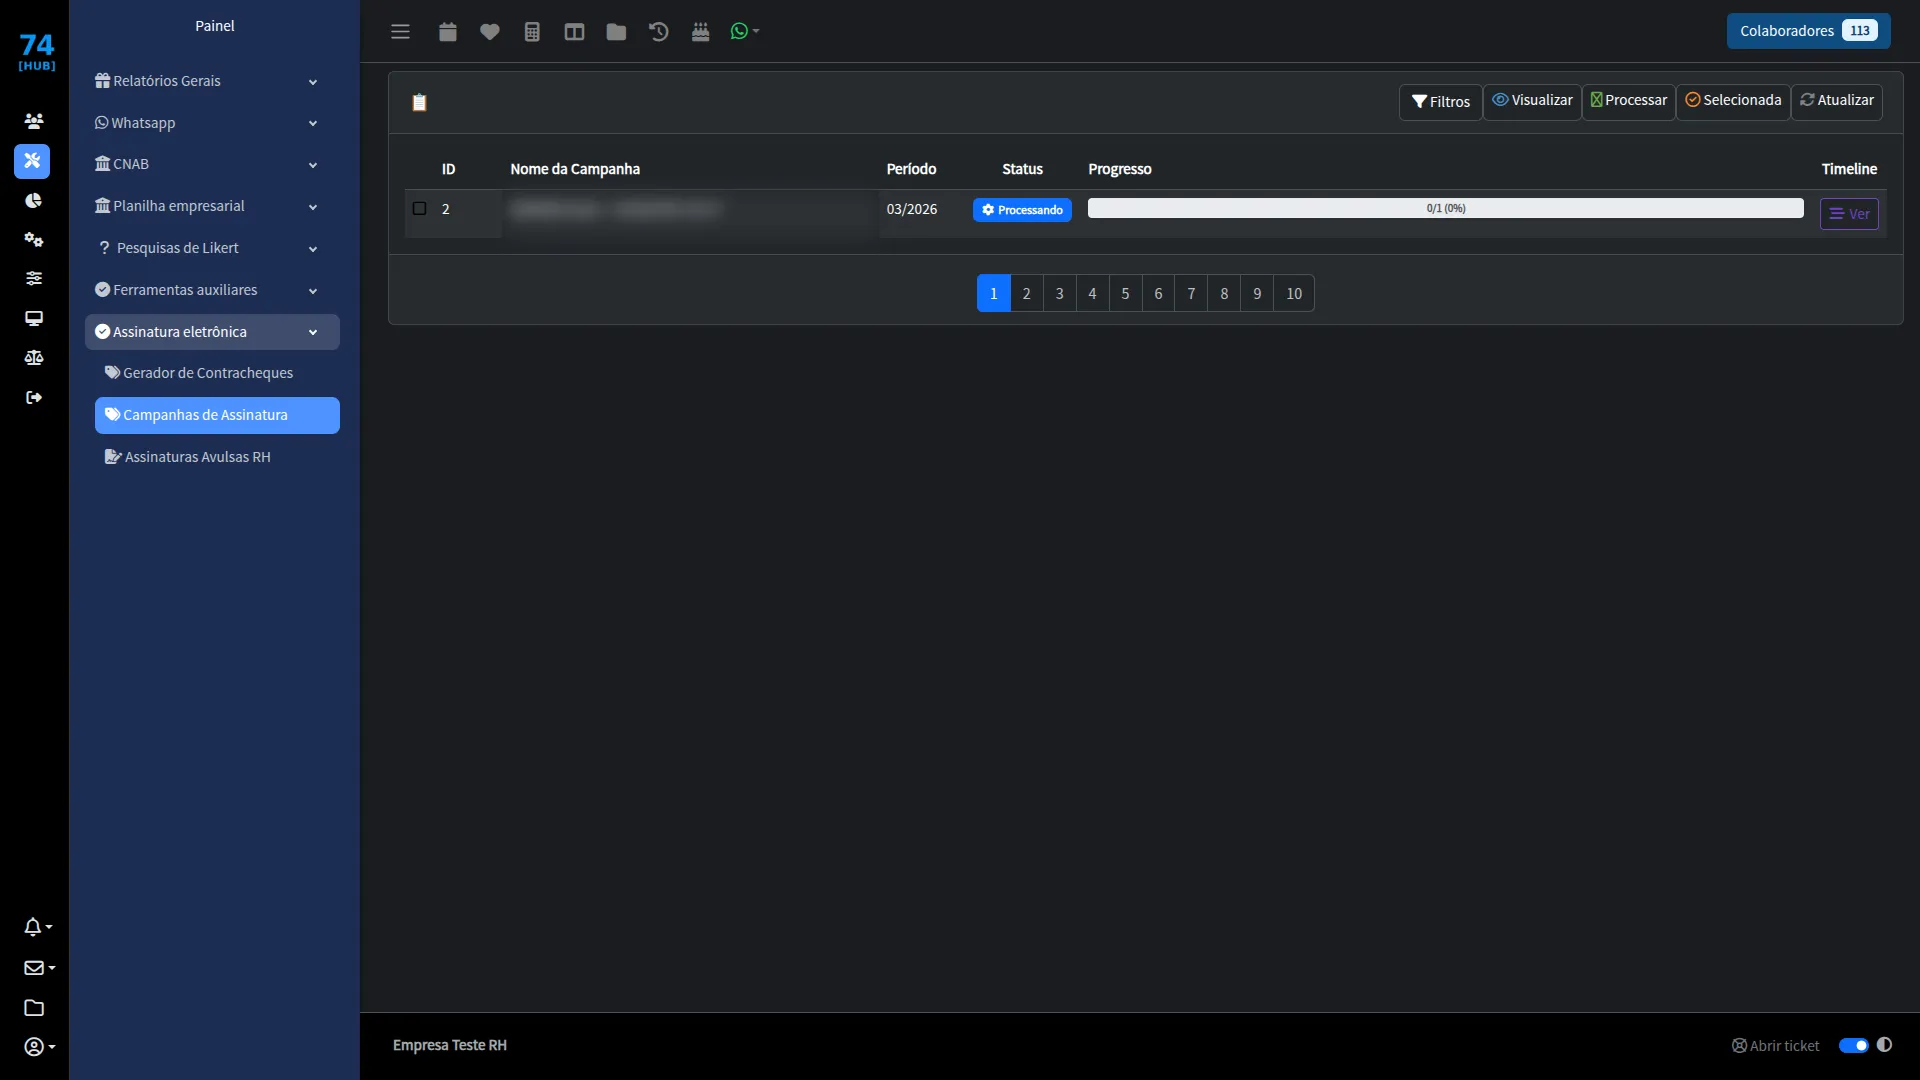The width and height of the screenshot is (1920, 1080).
Task: Open the calendar icon in top toolbar
Action: 448,31
